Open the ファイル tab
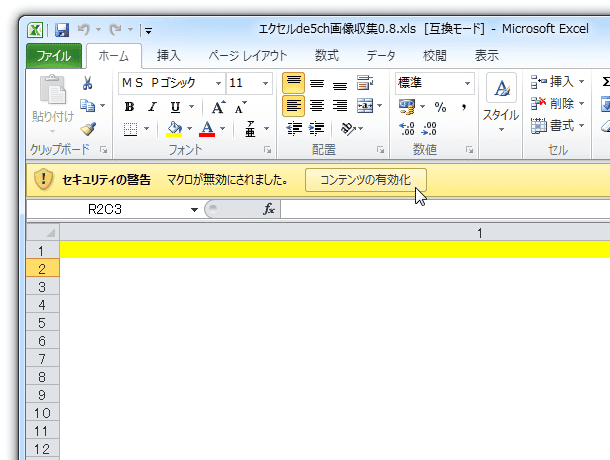This screenshot has height=460, width=610. click(x=54, y=56)
